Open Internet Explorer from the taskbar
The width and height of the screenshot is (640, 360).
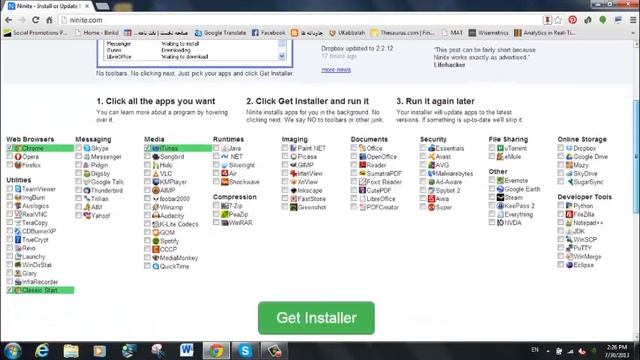tap(42, 351)
